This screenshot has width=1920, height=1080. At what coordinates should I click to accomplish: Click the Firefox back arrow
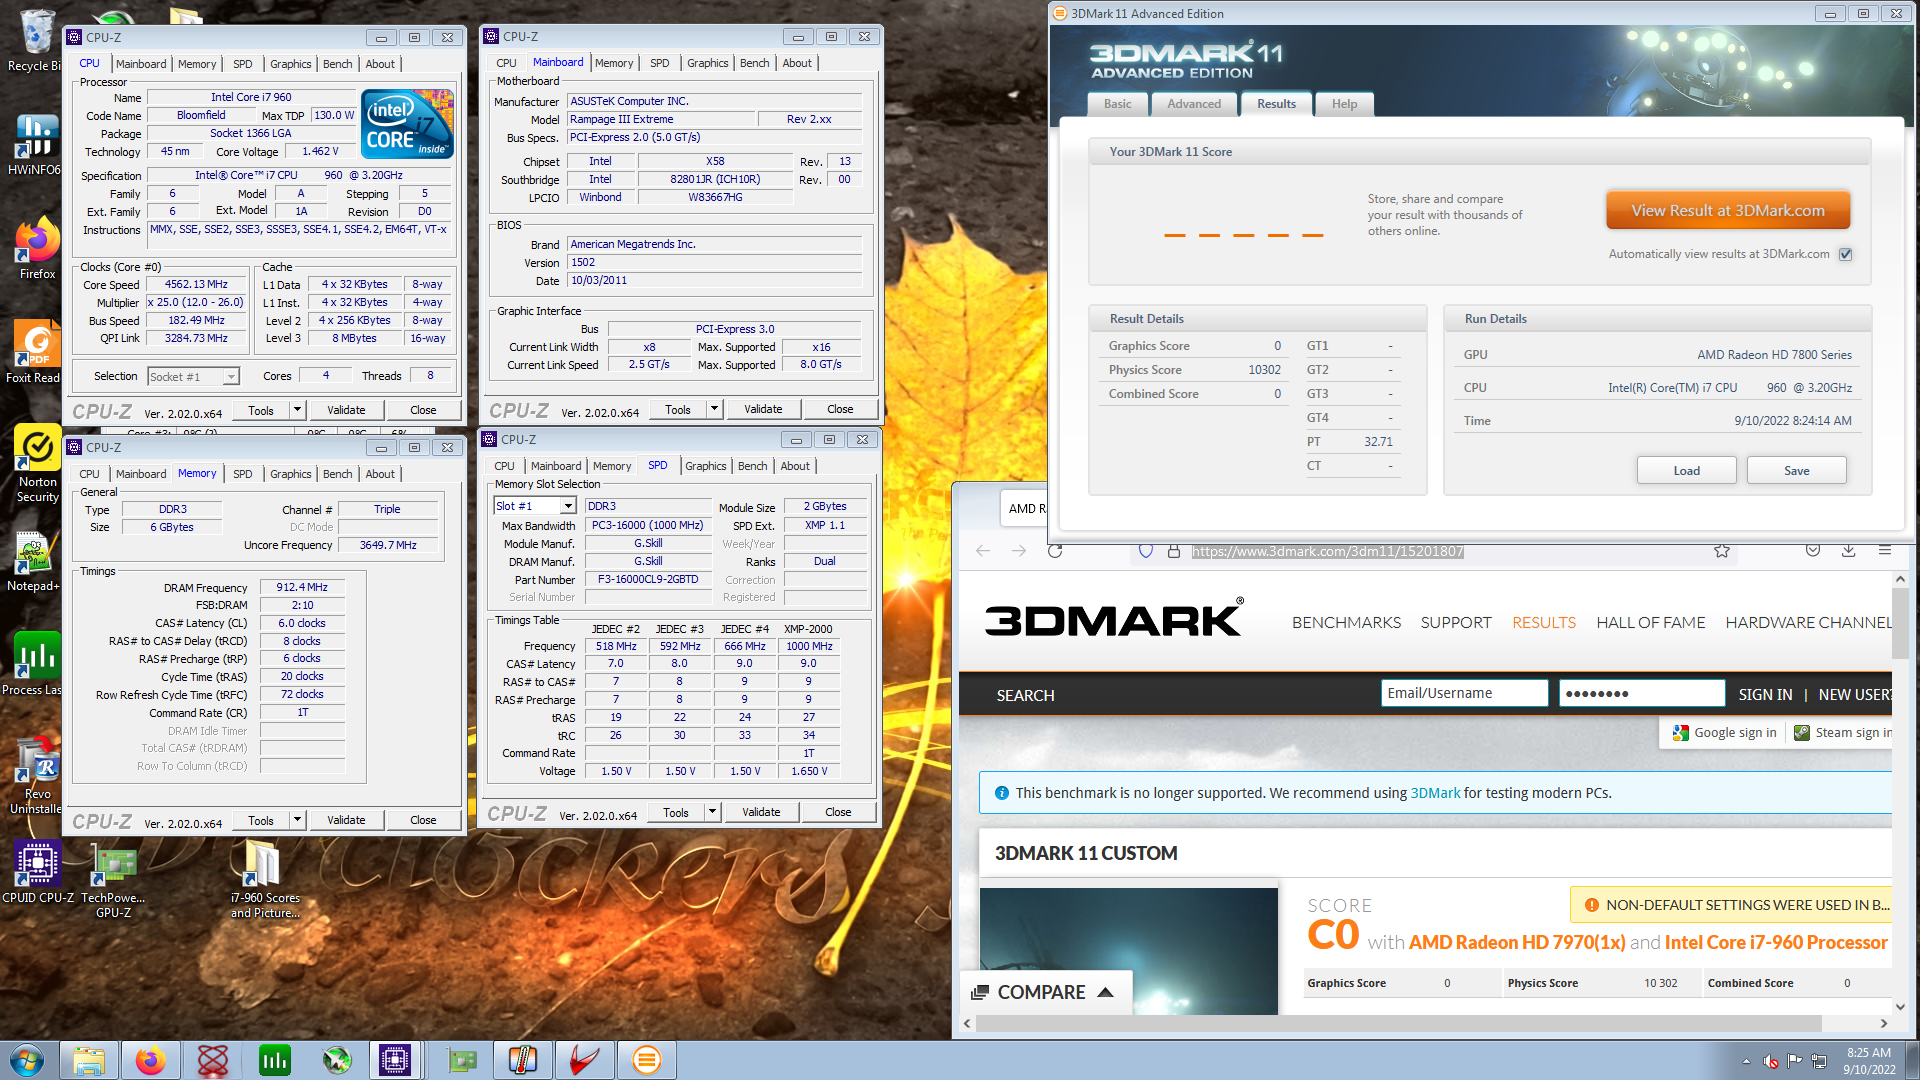(983, 551)
